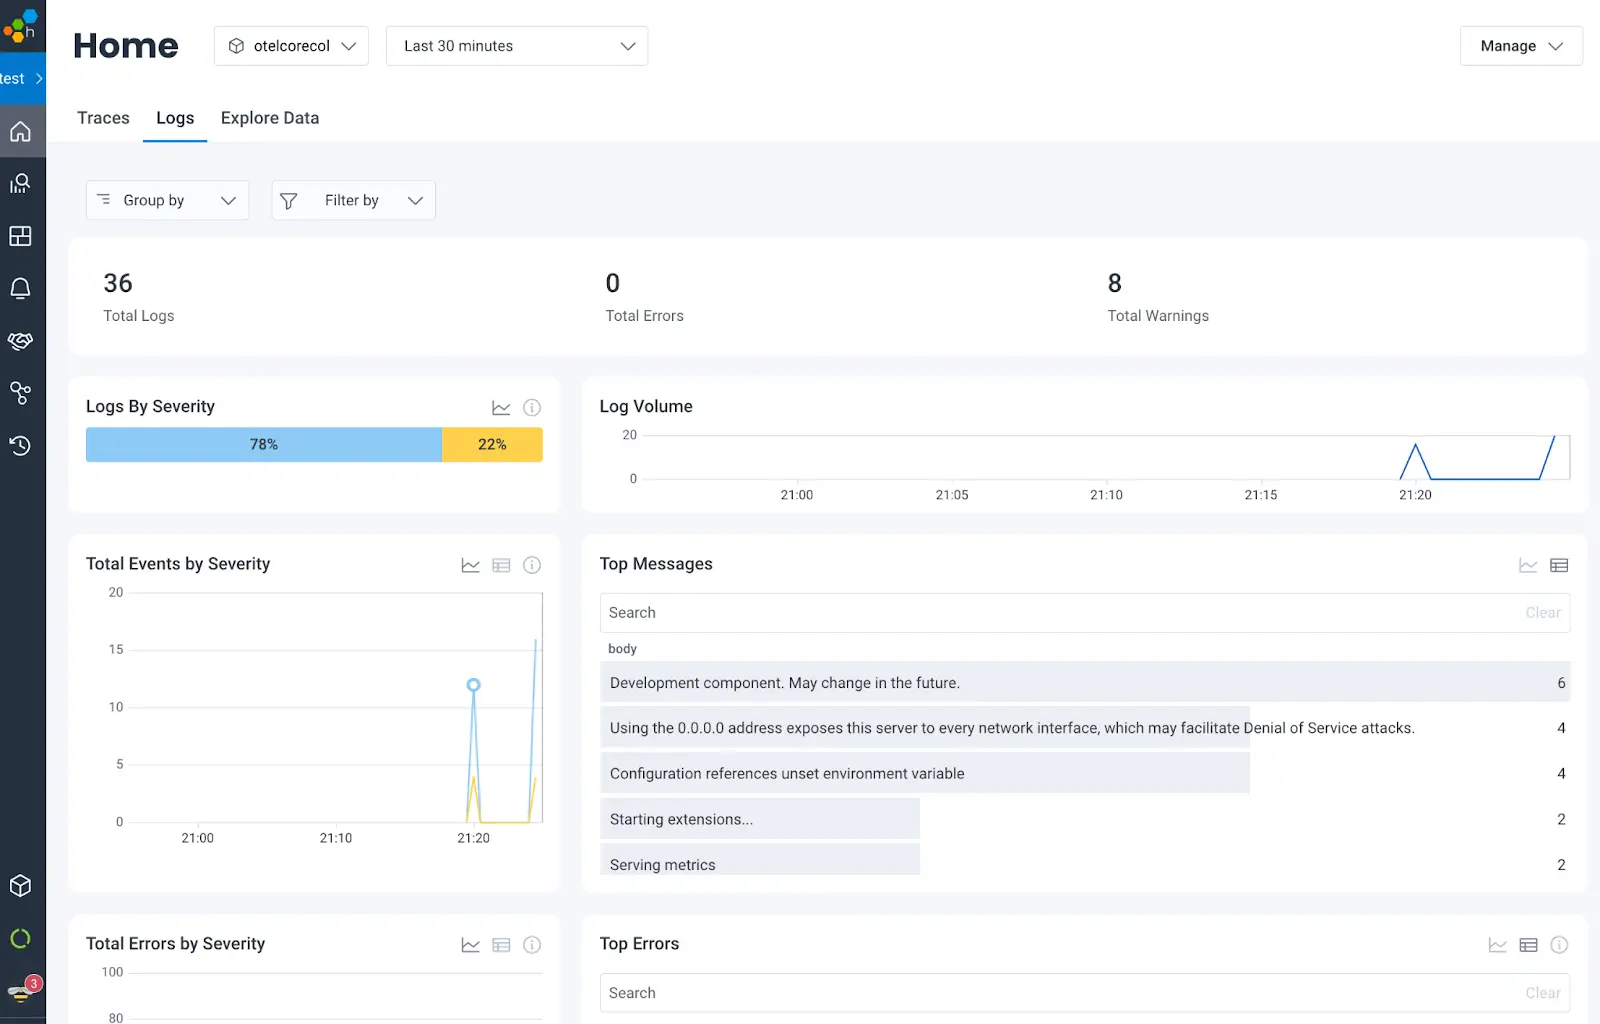Click Clear in Top Messages search
The image size is (1600, 1024).
click(1542, 613)
